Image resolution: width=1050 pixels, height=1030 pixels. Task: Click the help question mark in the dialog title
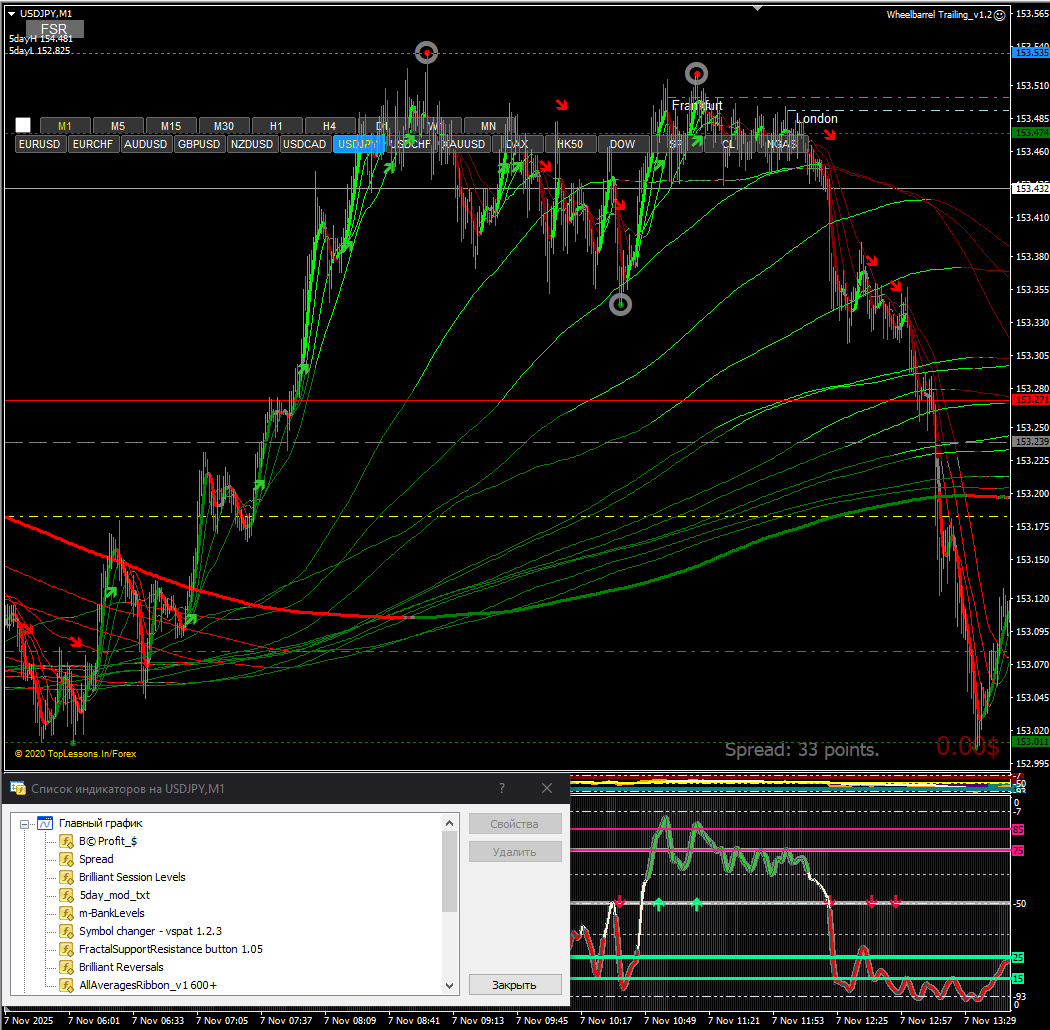[x=502, y=788]
